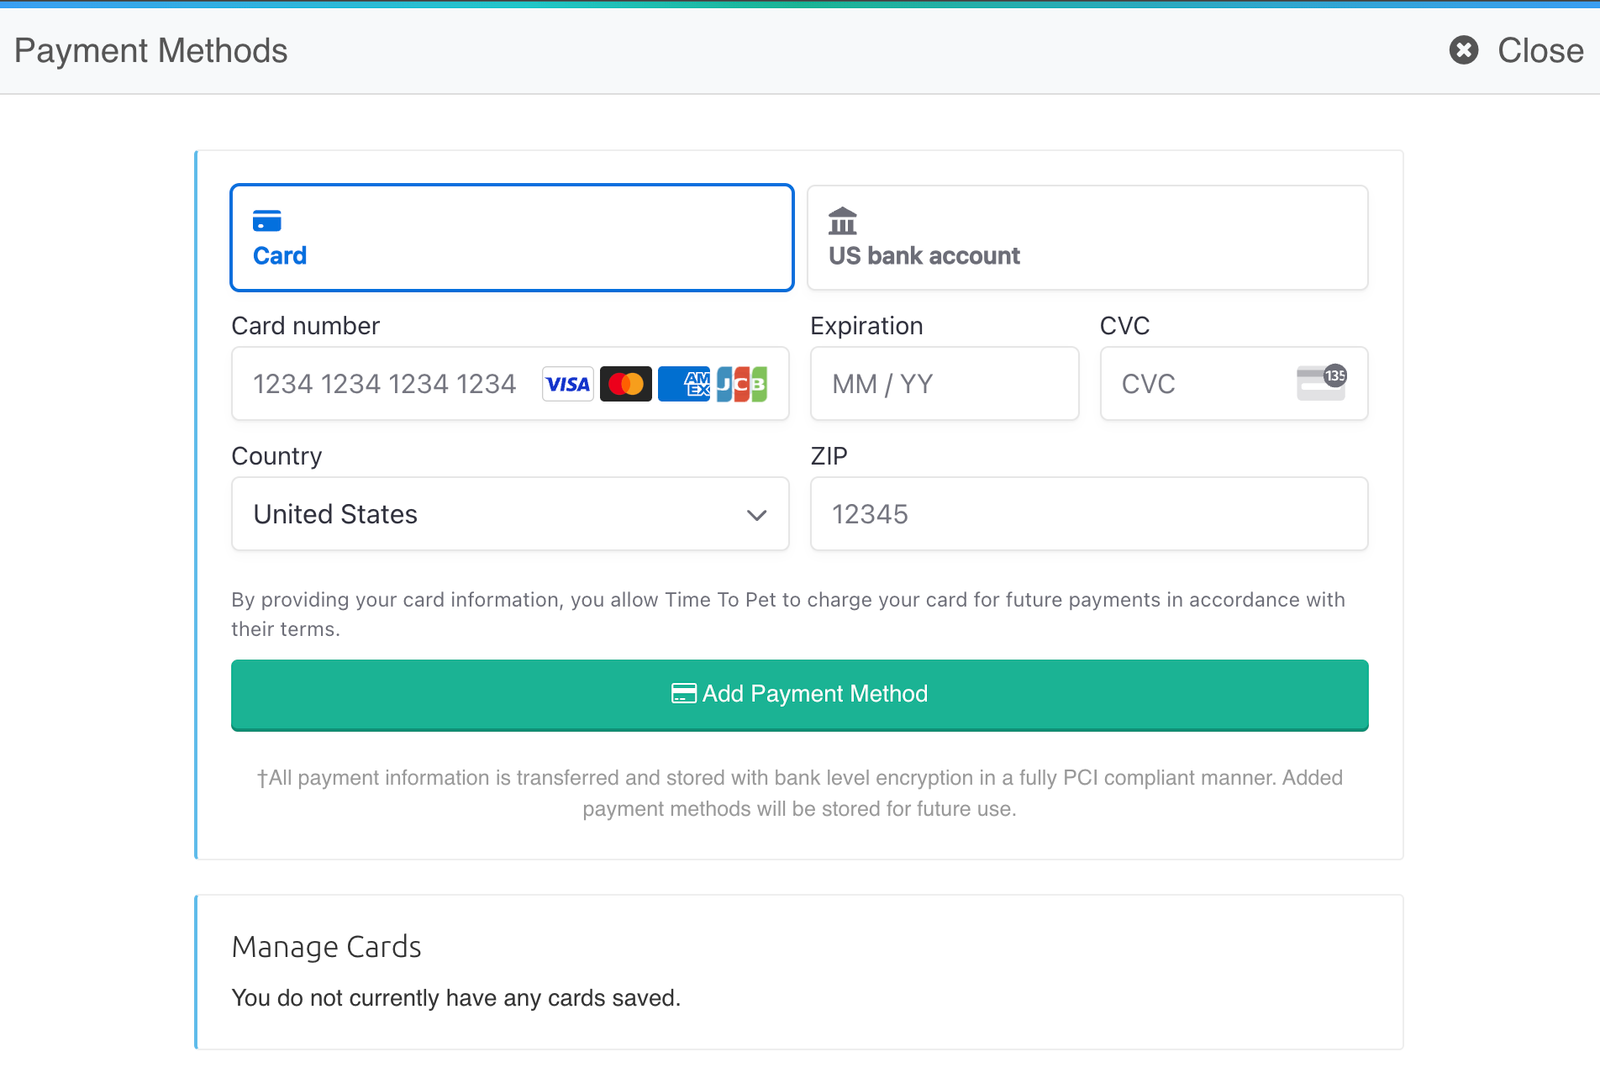Click the Manage Cards heading
1600x1077 pixels.
pyautogui.click(x=326, y=947)
